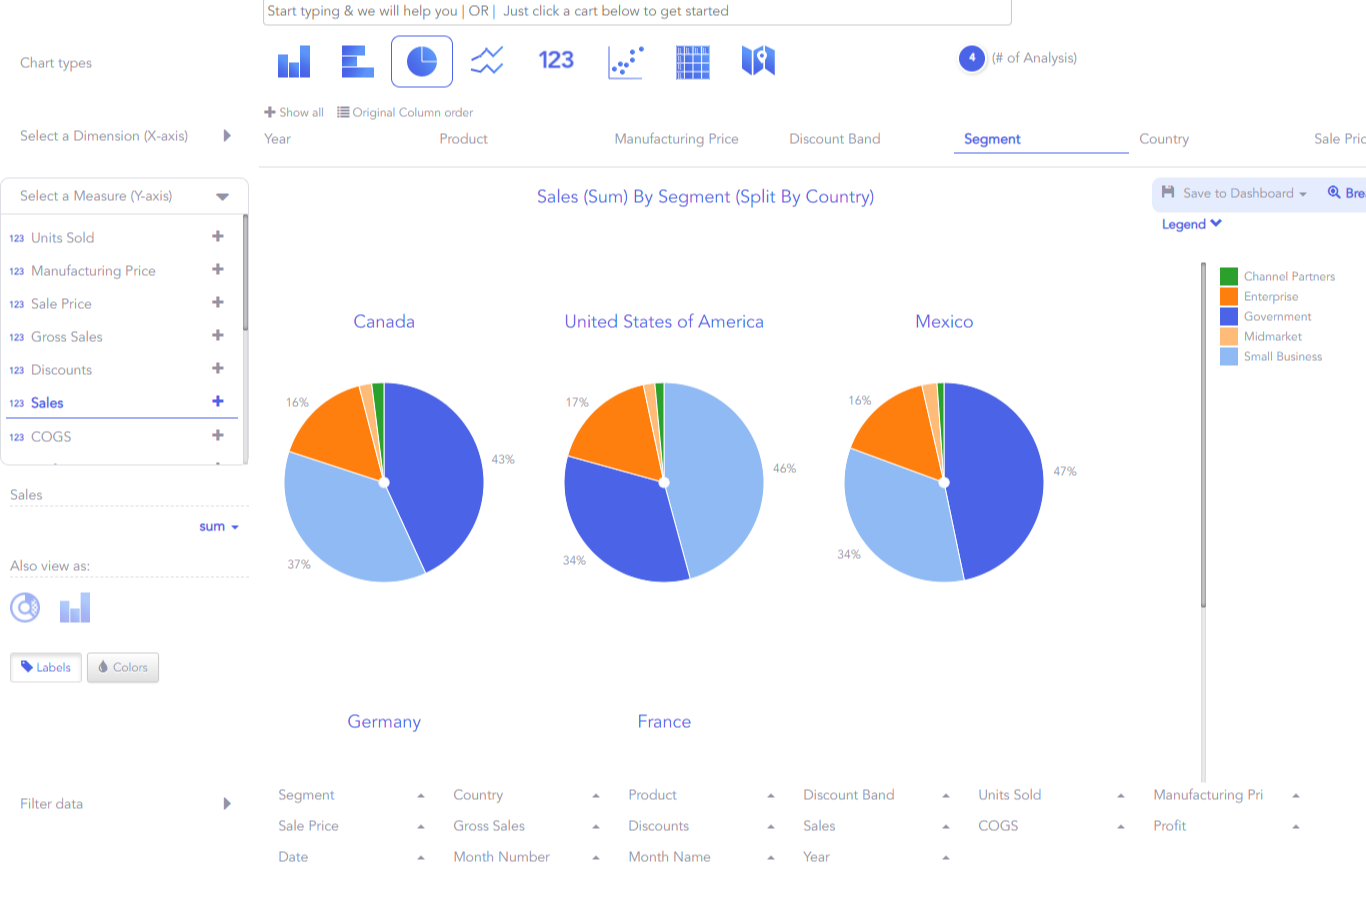Collapse the Legend dropdown
The height and width of the screenshot is (911, 1366).
[x=1191, y=224]
